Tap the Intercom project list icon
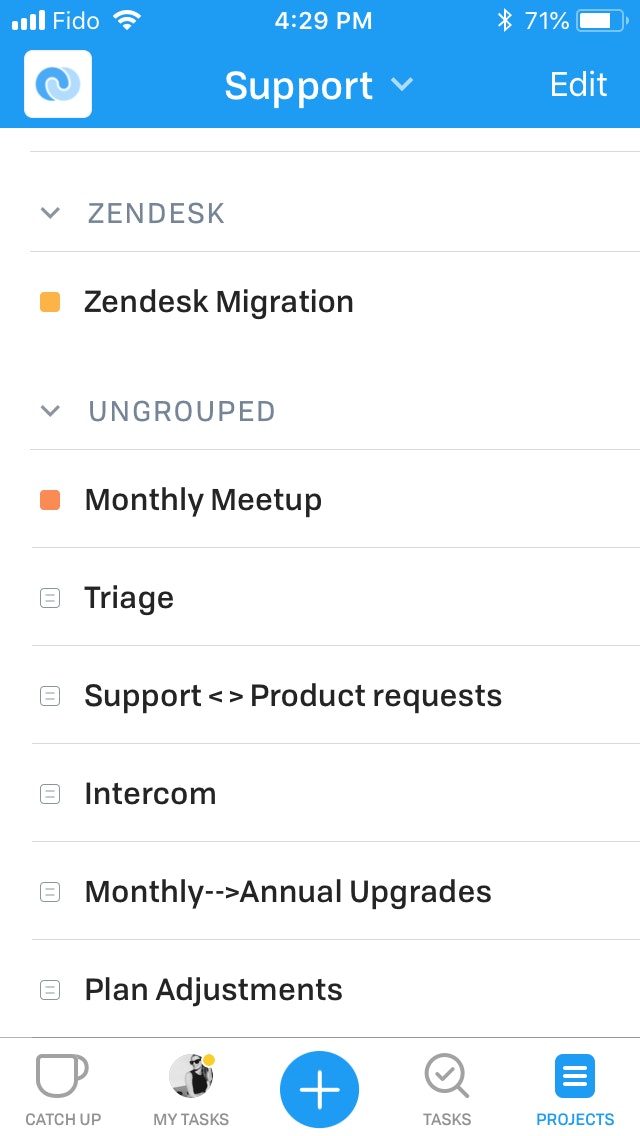The image size is (640, 1136). click(49, 794)
